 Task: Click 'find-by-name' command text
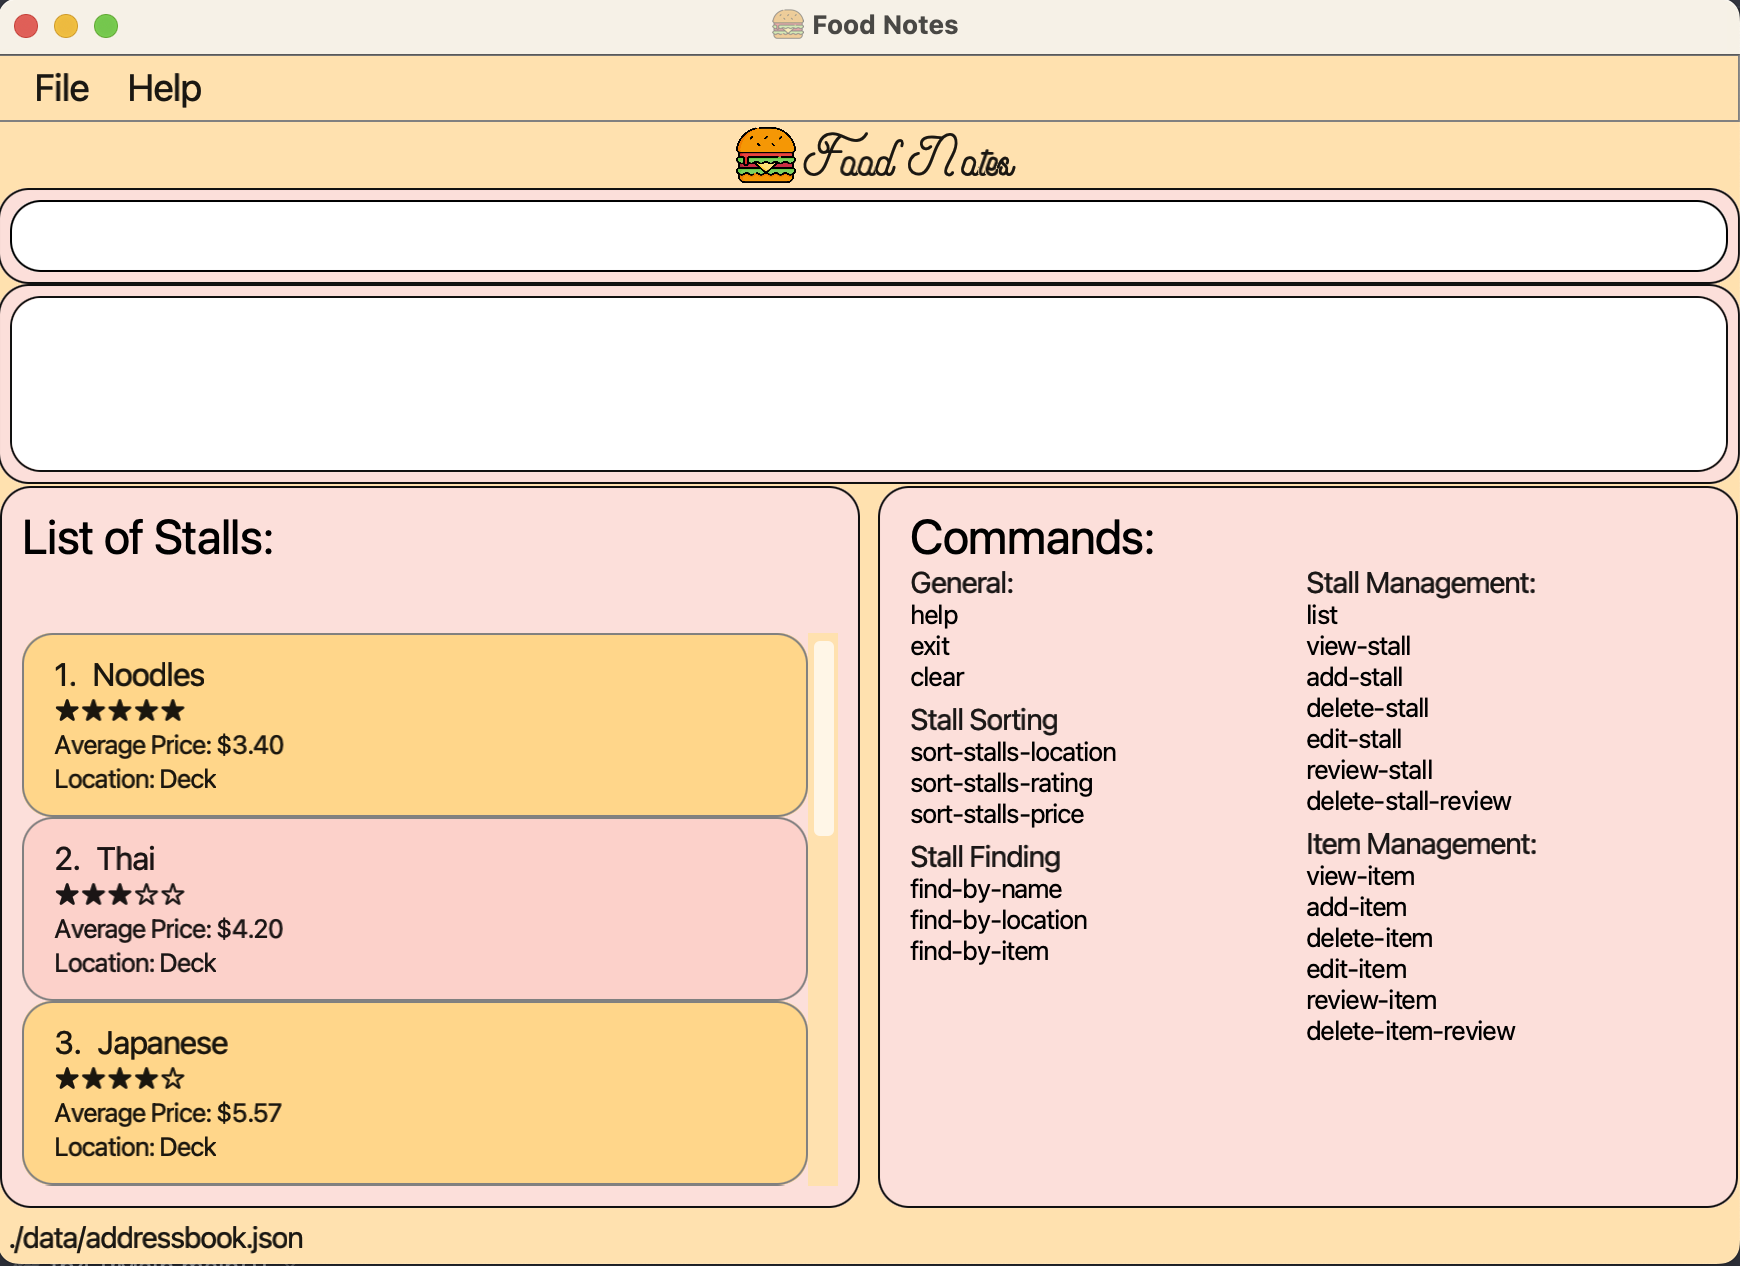click(986, 889)
